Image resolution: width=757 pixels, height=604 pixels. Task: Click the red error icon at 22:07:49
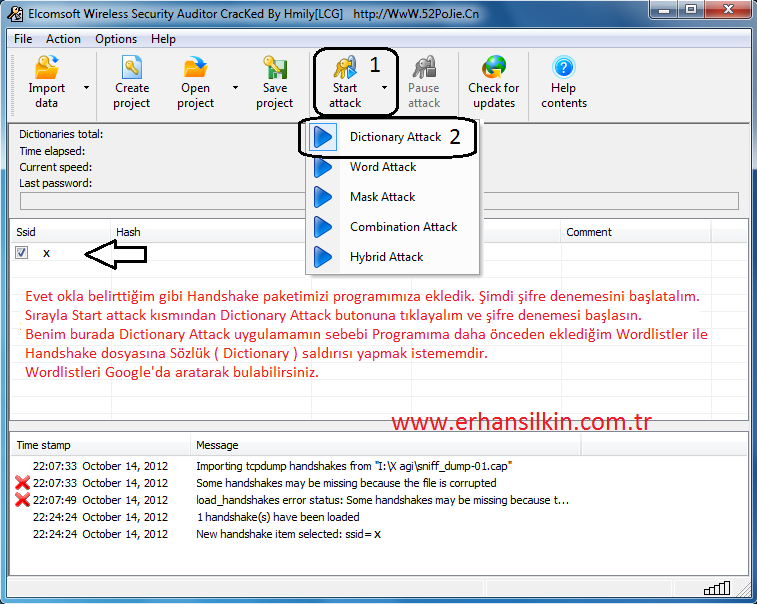tap(22, 500)
